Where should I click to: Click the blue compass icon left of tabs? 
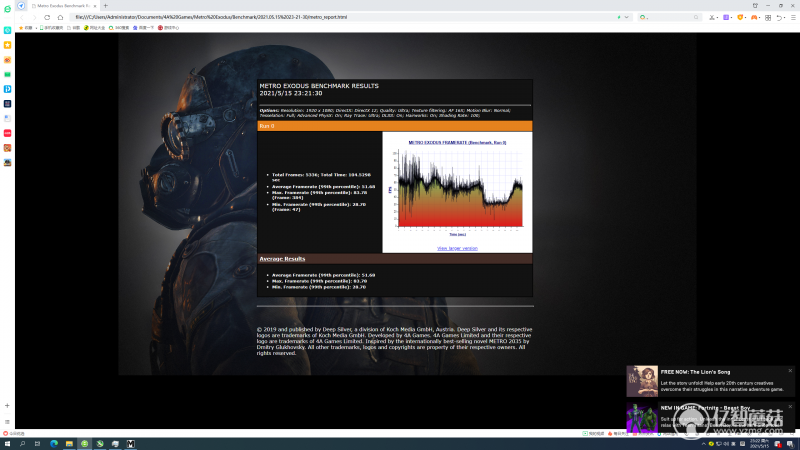(21, 6)
